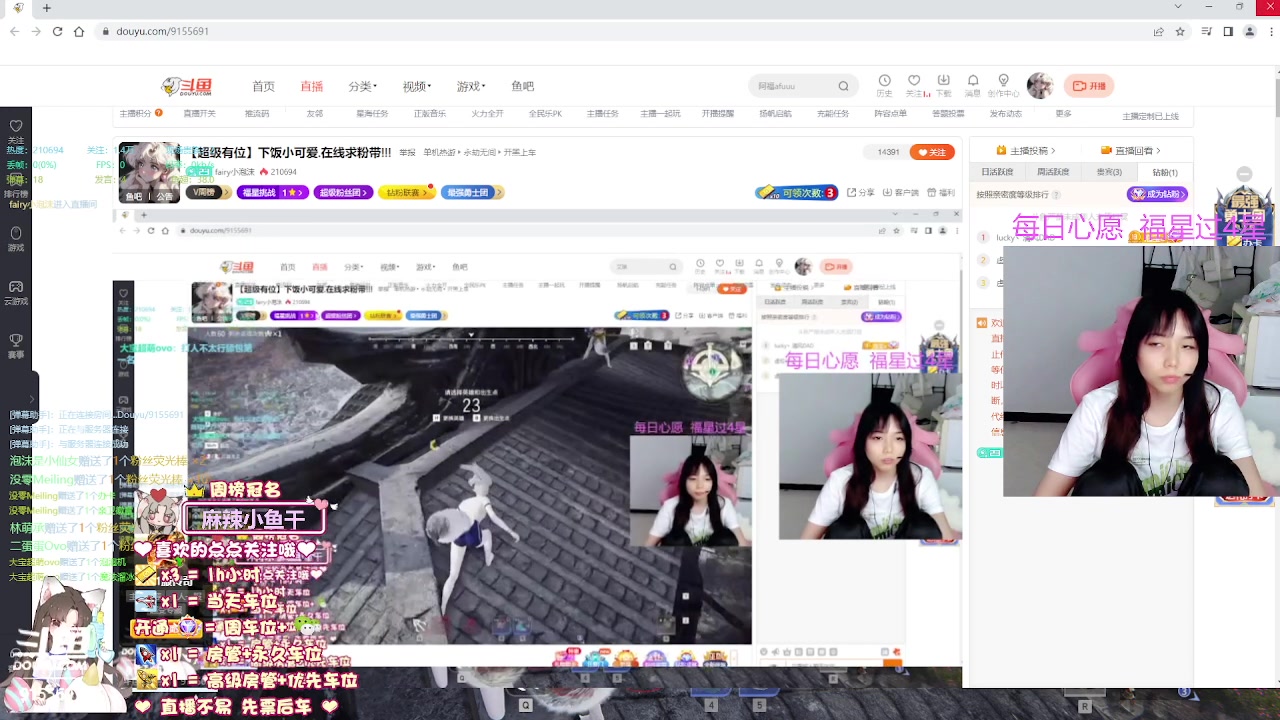
Task: Click the search magnifier icon
Action: [843, 86]
